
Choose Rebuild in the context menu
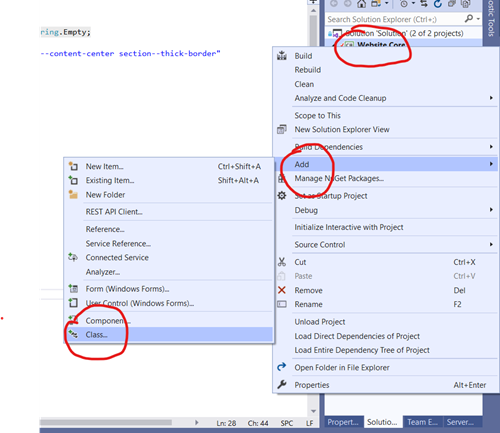tap(307, 70)
